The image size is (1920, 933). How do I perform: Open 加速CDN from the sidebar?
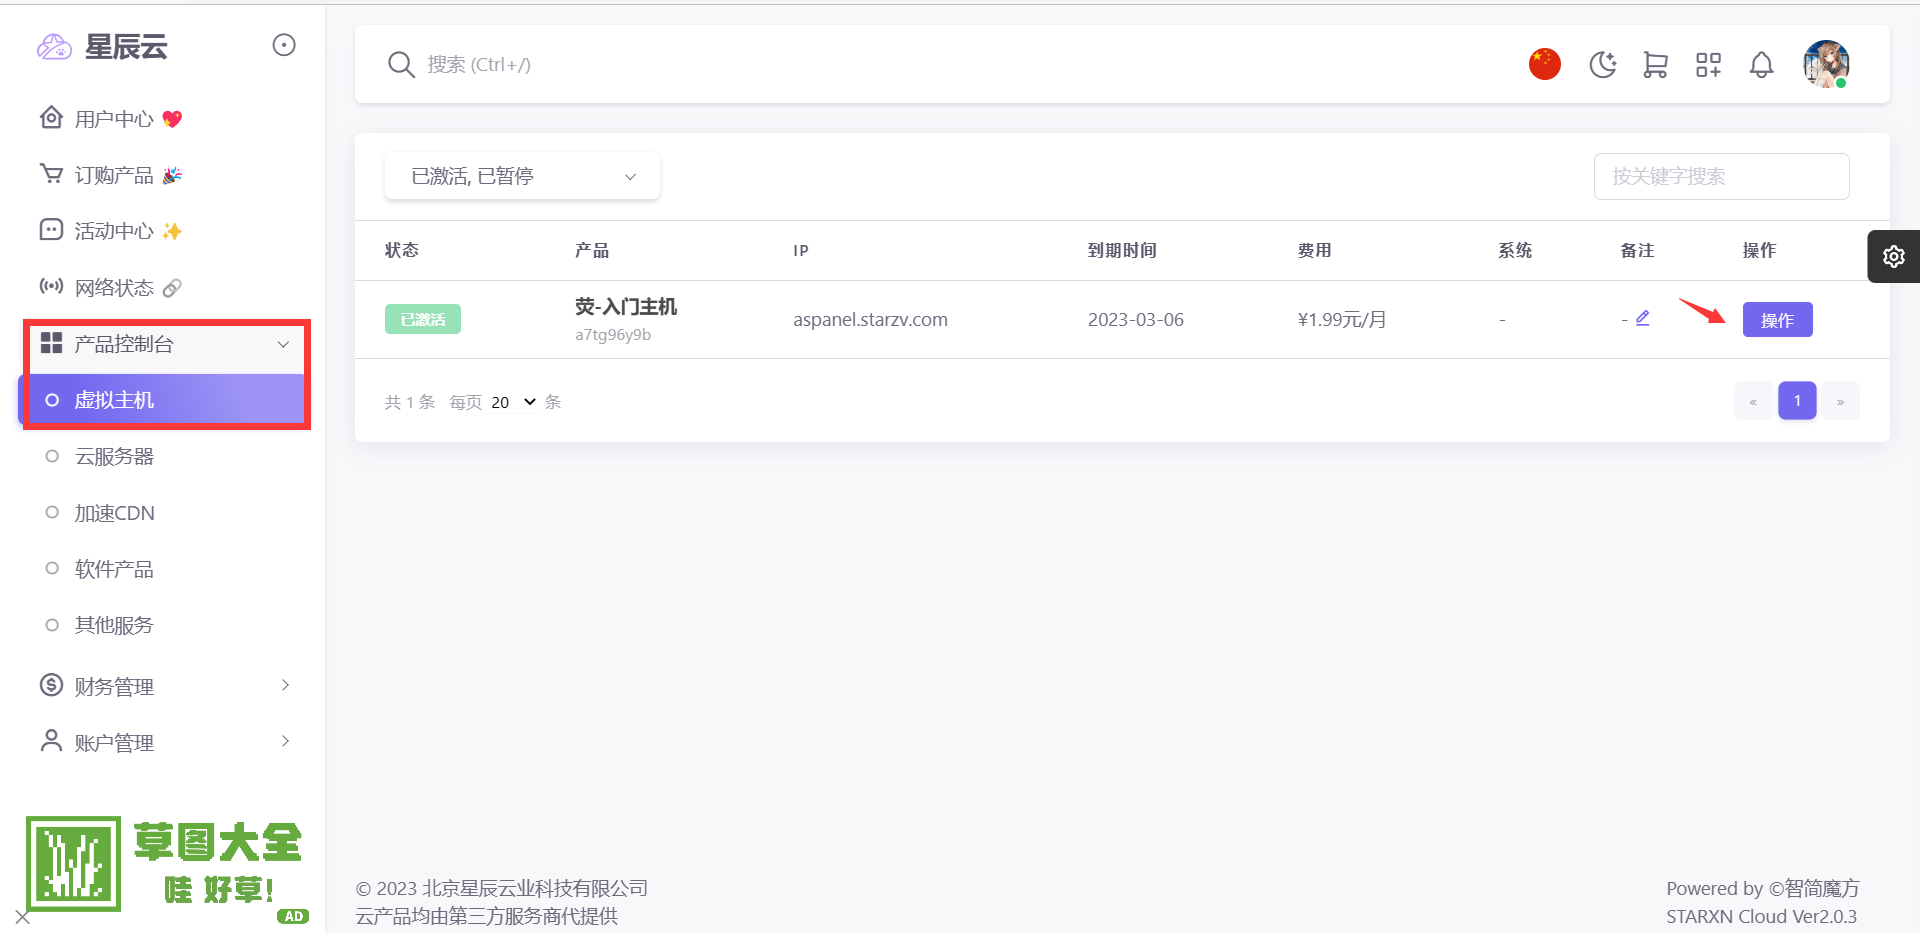[114, 513]
